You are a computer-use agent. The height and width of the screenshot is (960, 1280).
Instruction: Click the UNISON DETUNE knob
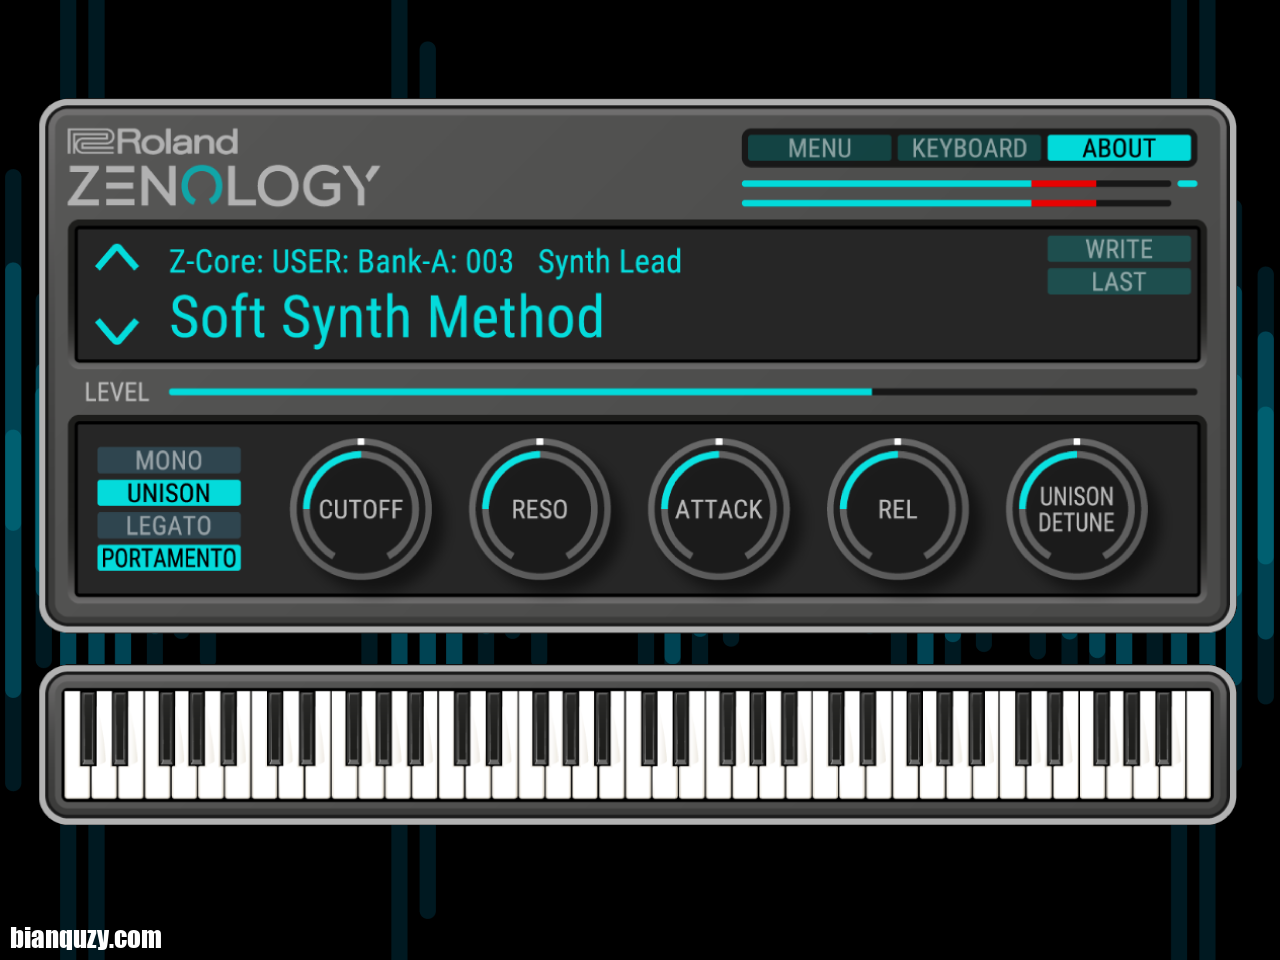(1077, 509)
